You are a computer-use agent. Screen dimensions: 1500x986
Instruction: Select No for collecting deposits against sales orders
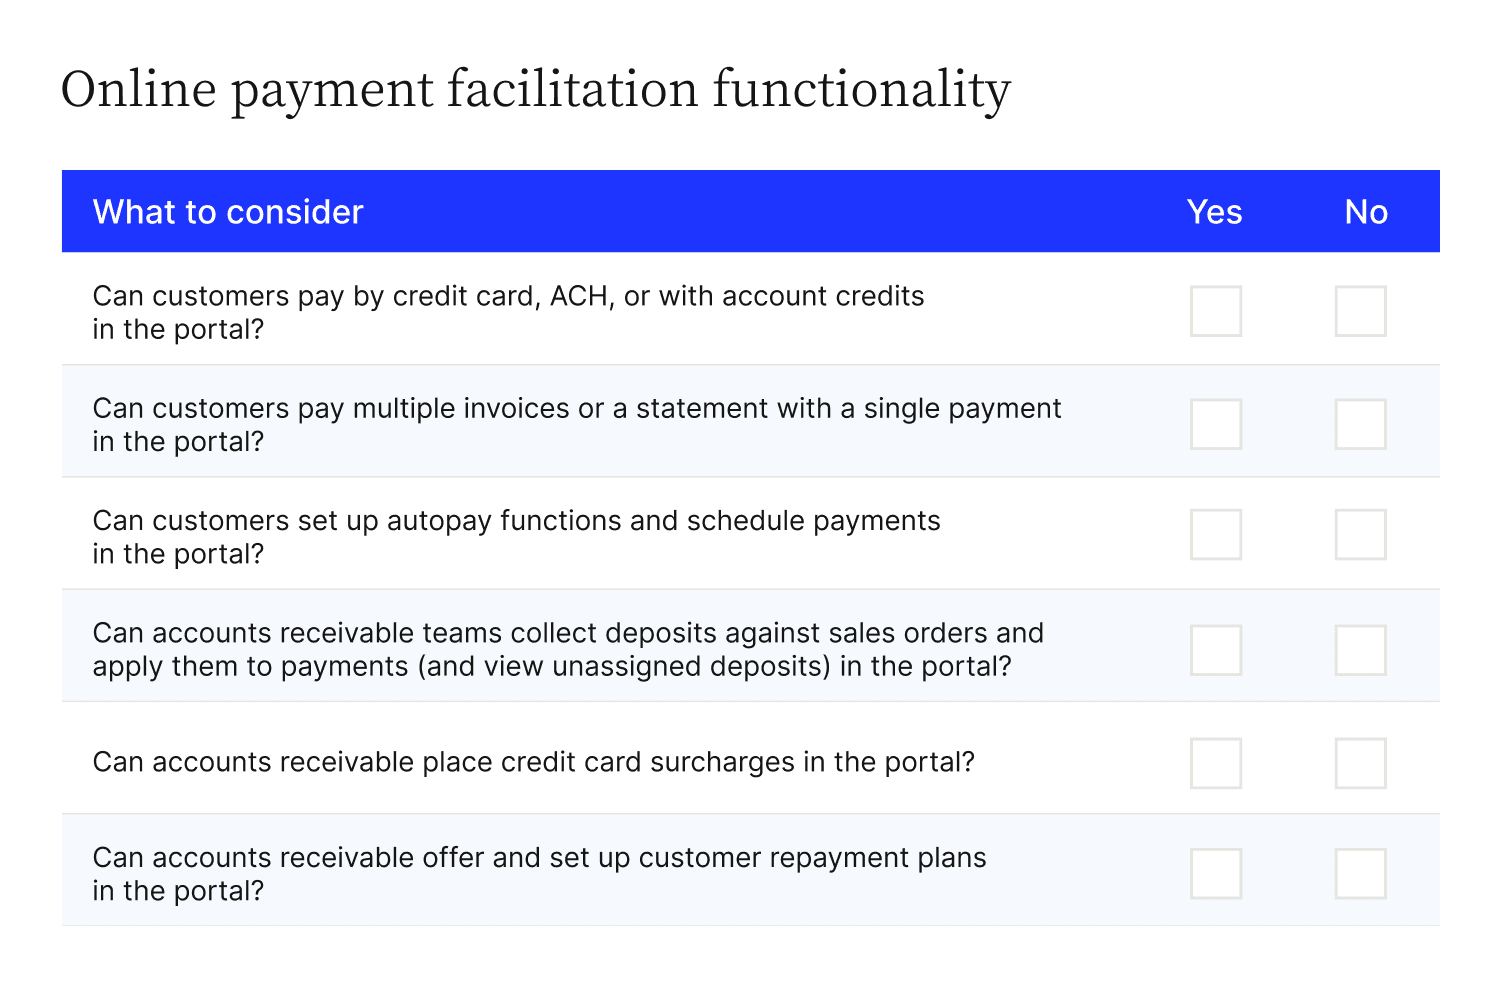click(x=1360, y=650)
